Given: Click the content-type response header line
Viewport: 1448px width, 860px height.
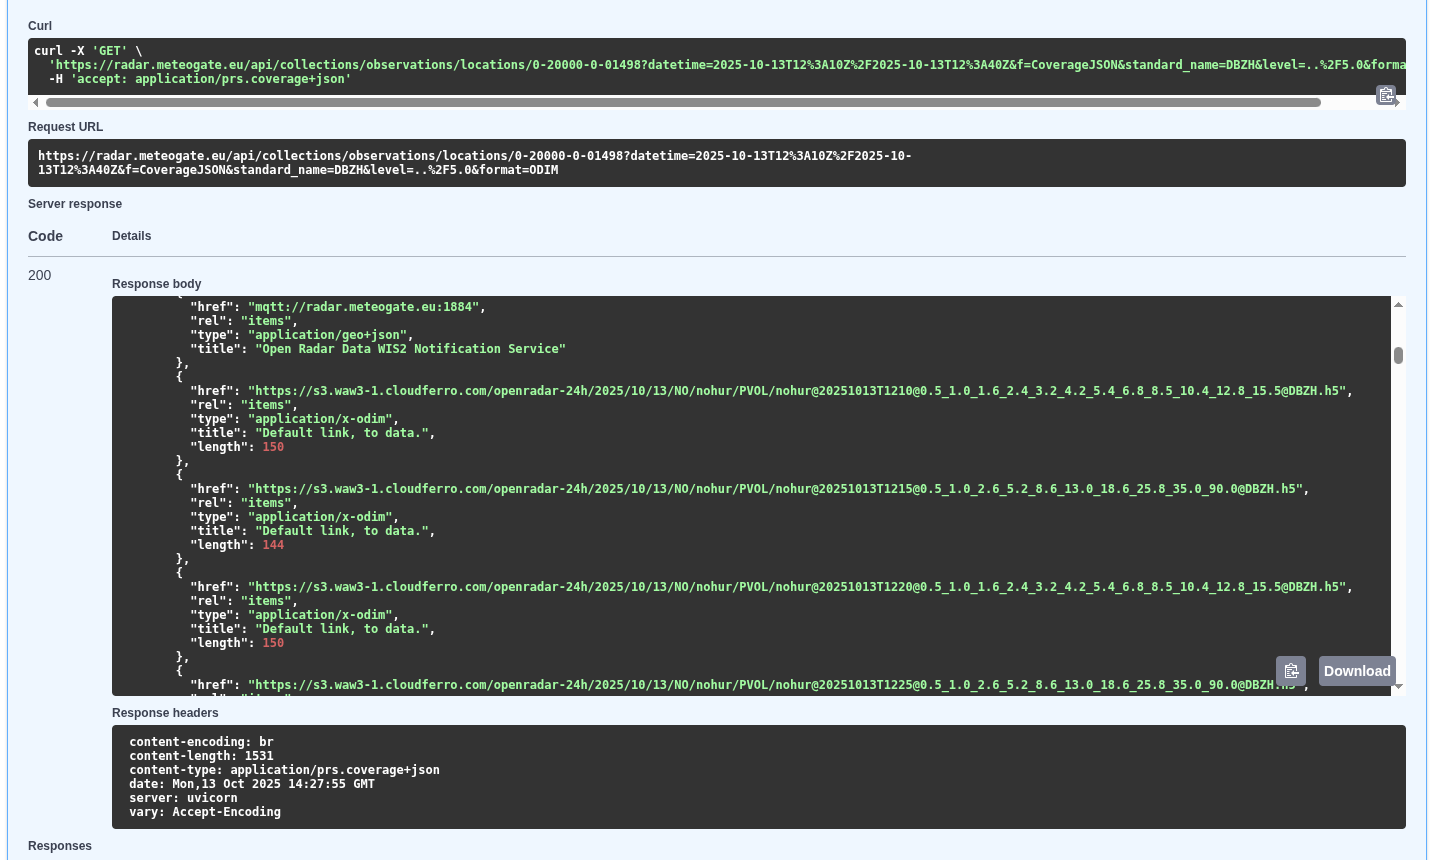Looking at the screenshot, I should pos(284,770).
